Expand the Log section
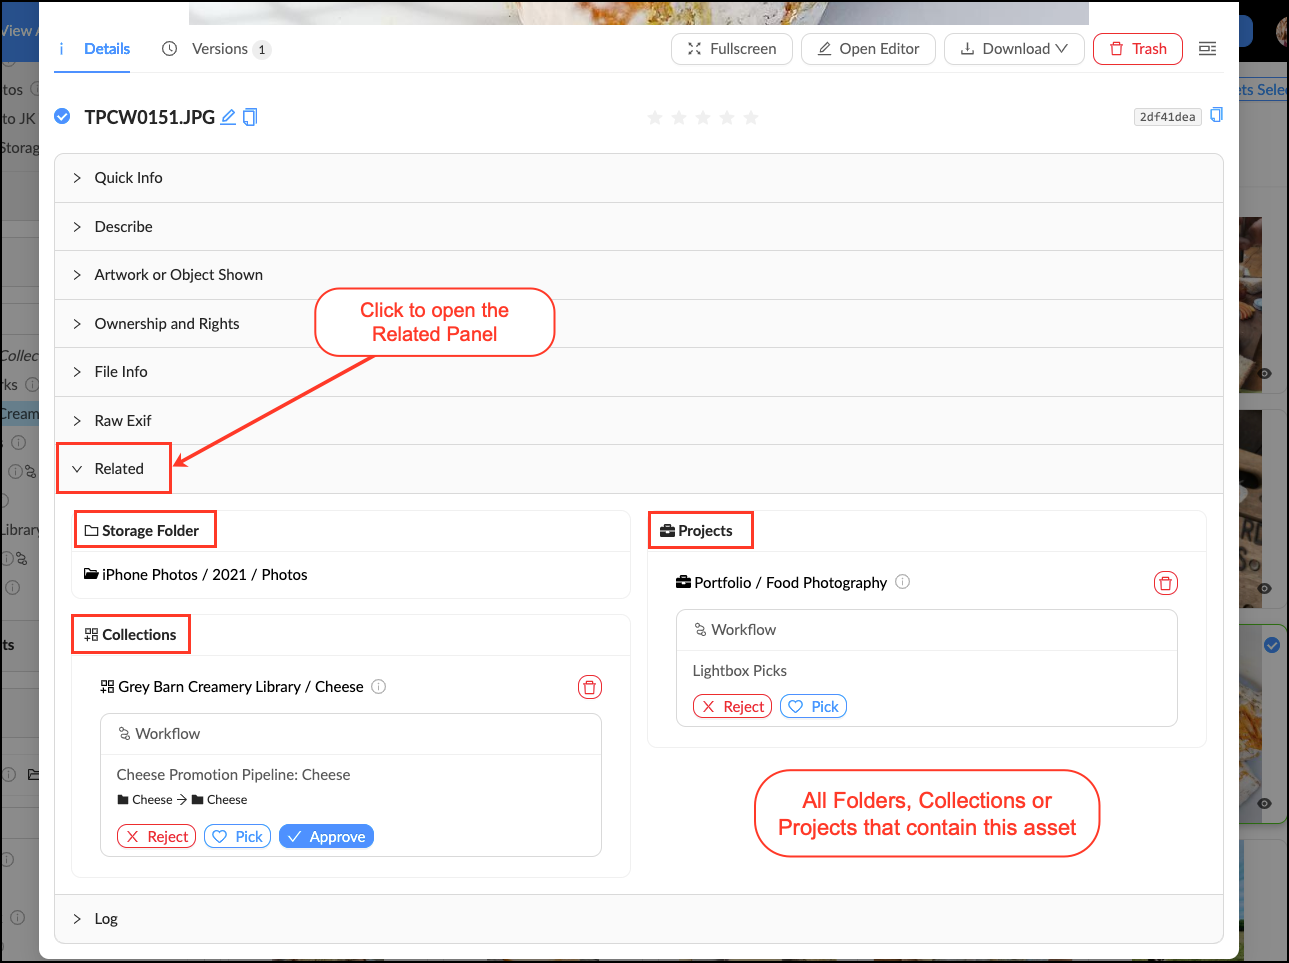 (105, 919)
